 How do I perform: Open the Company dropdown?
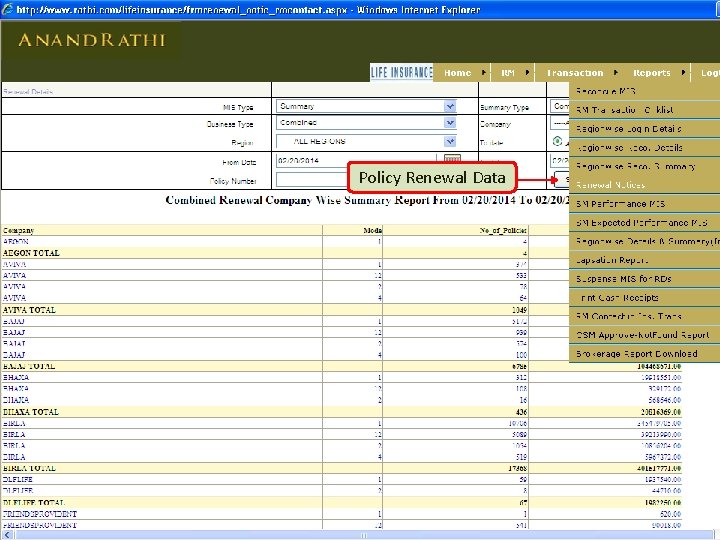point(559,123)
